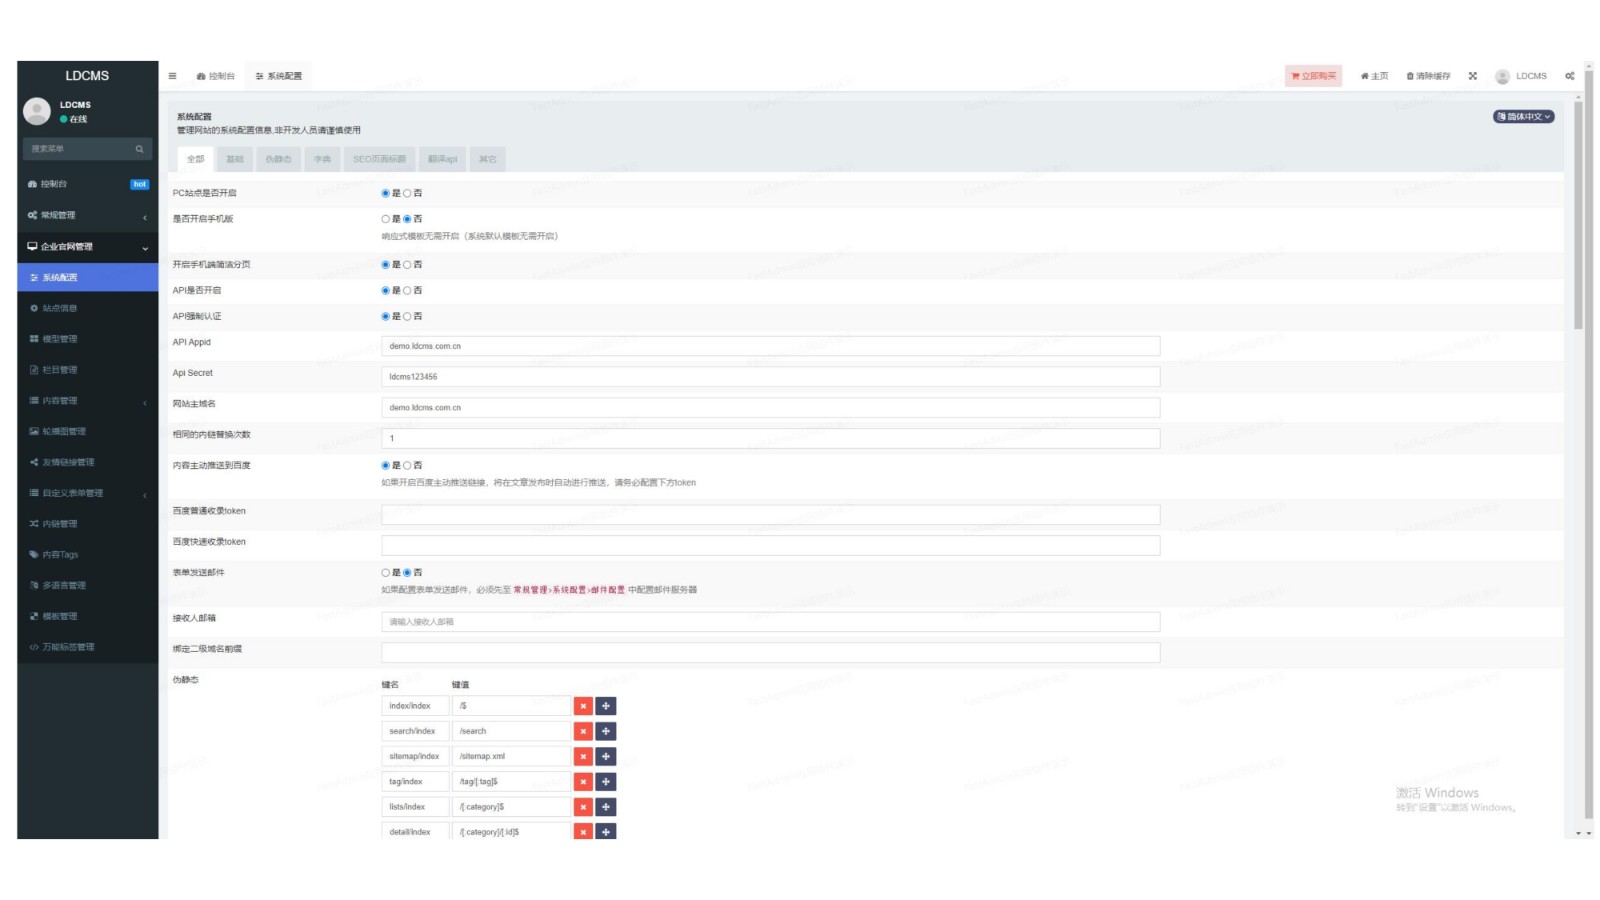Open 站点信息 in the sidebar
1600x900 pixels.
[x=88, y=308]
